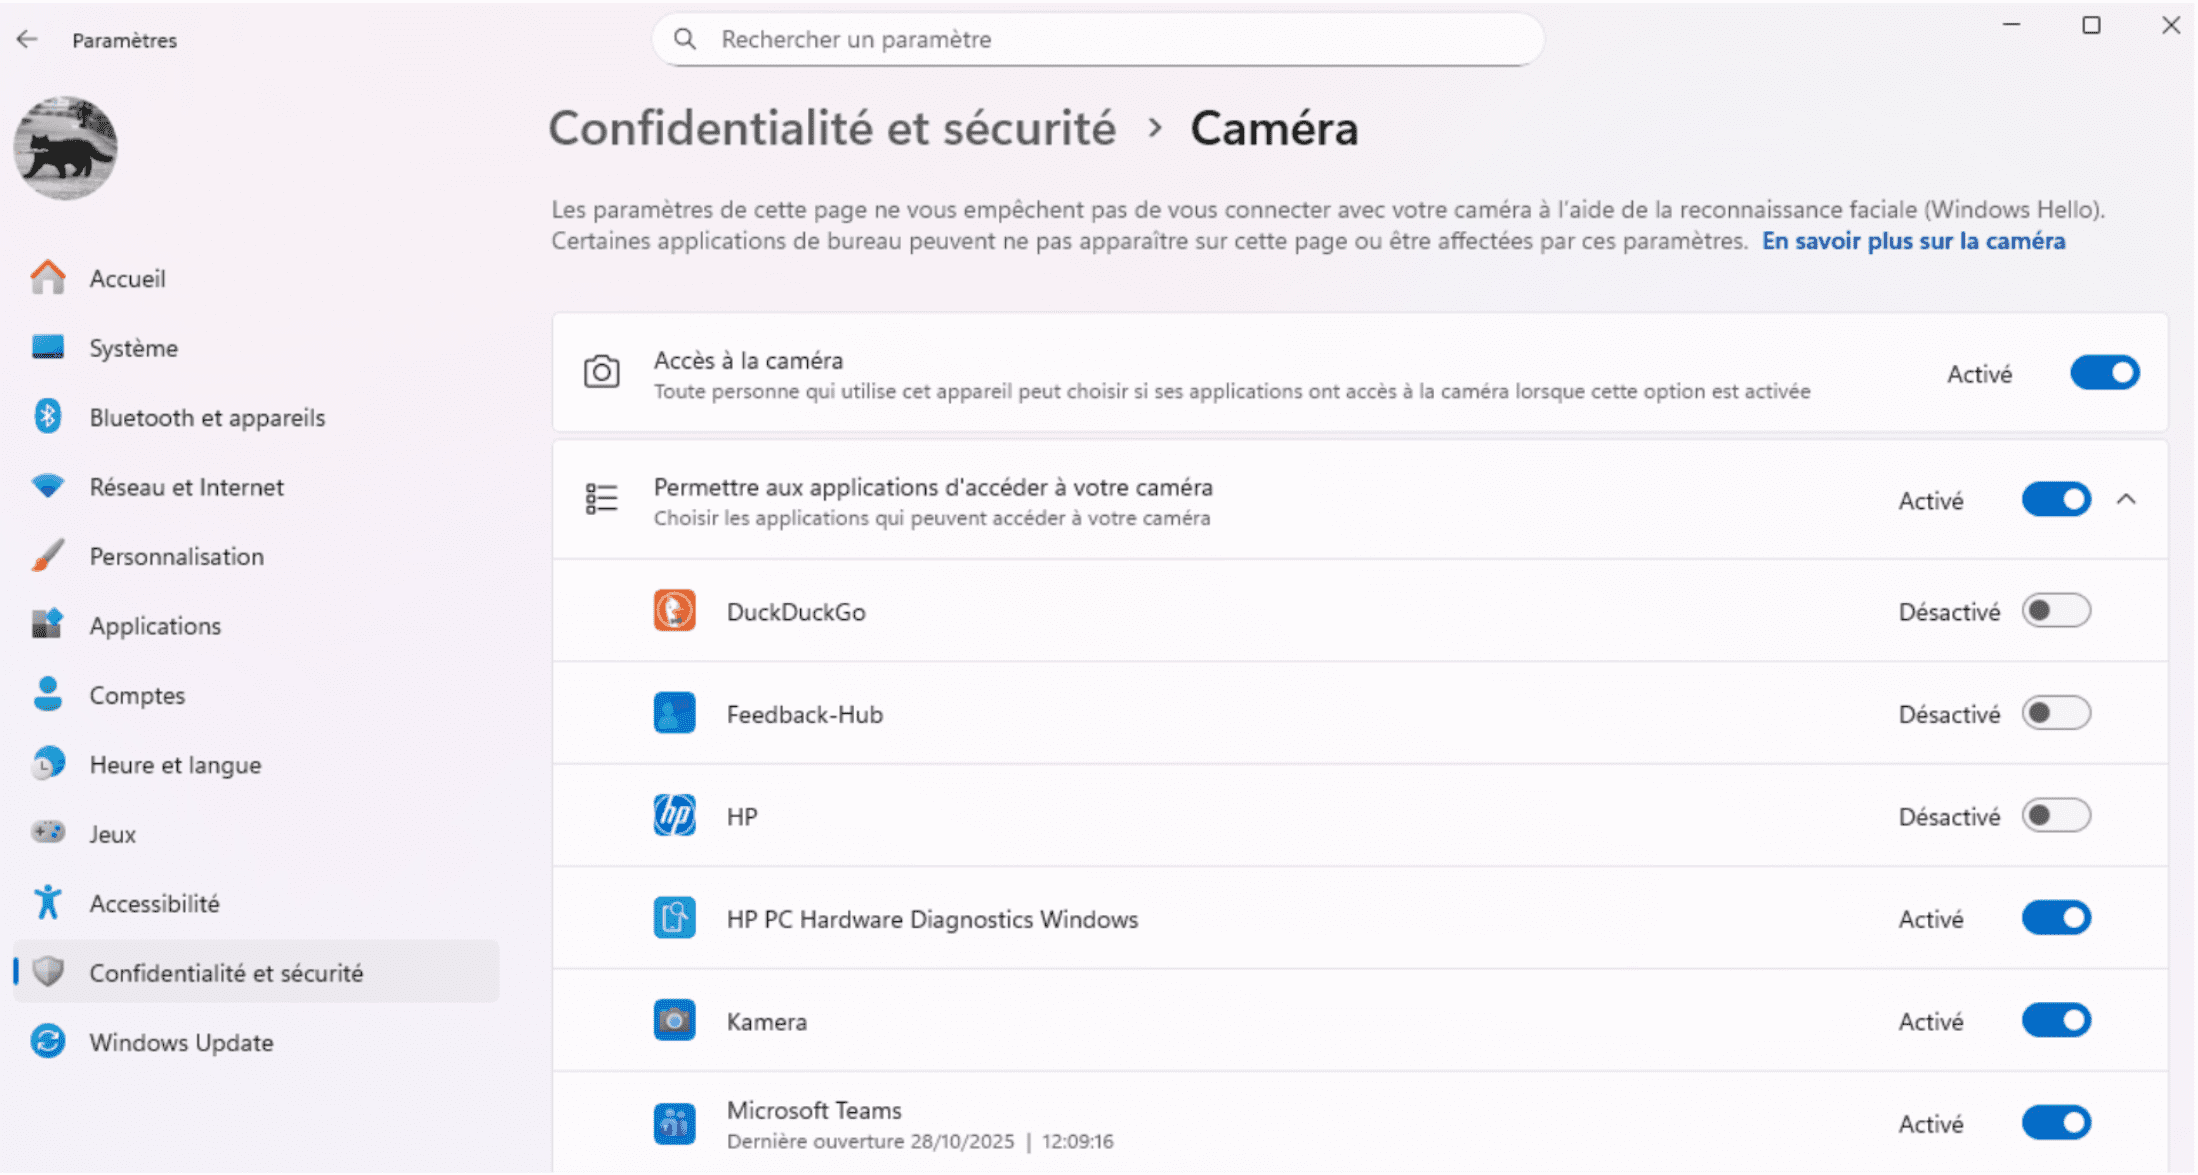2198x1175 pixels.
Task: Disable camera access for Kamera
Action: pos(2055,1021)
